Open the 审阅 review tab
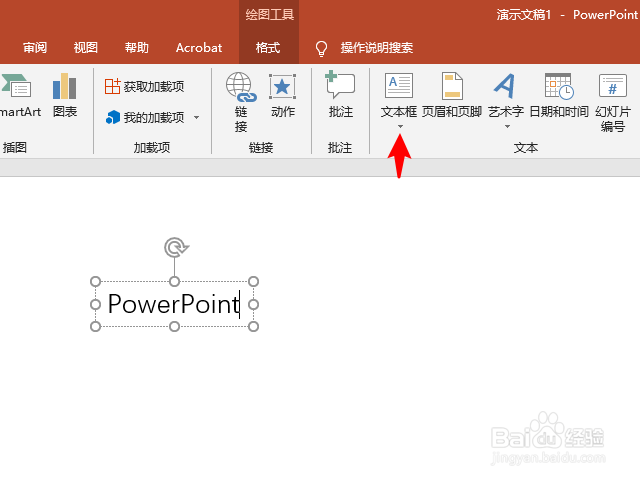 tap(35, 48)
